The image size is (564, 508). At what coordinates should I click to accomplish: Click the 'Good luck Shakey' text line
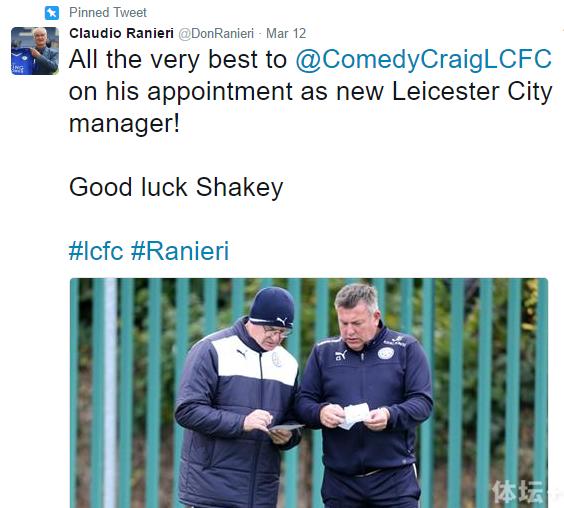pyautogui.click(x=176, y=187)
